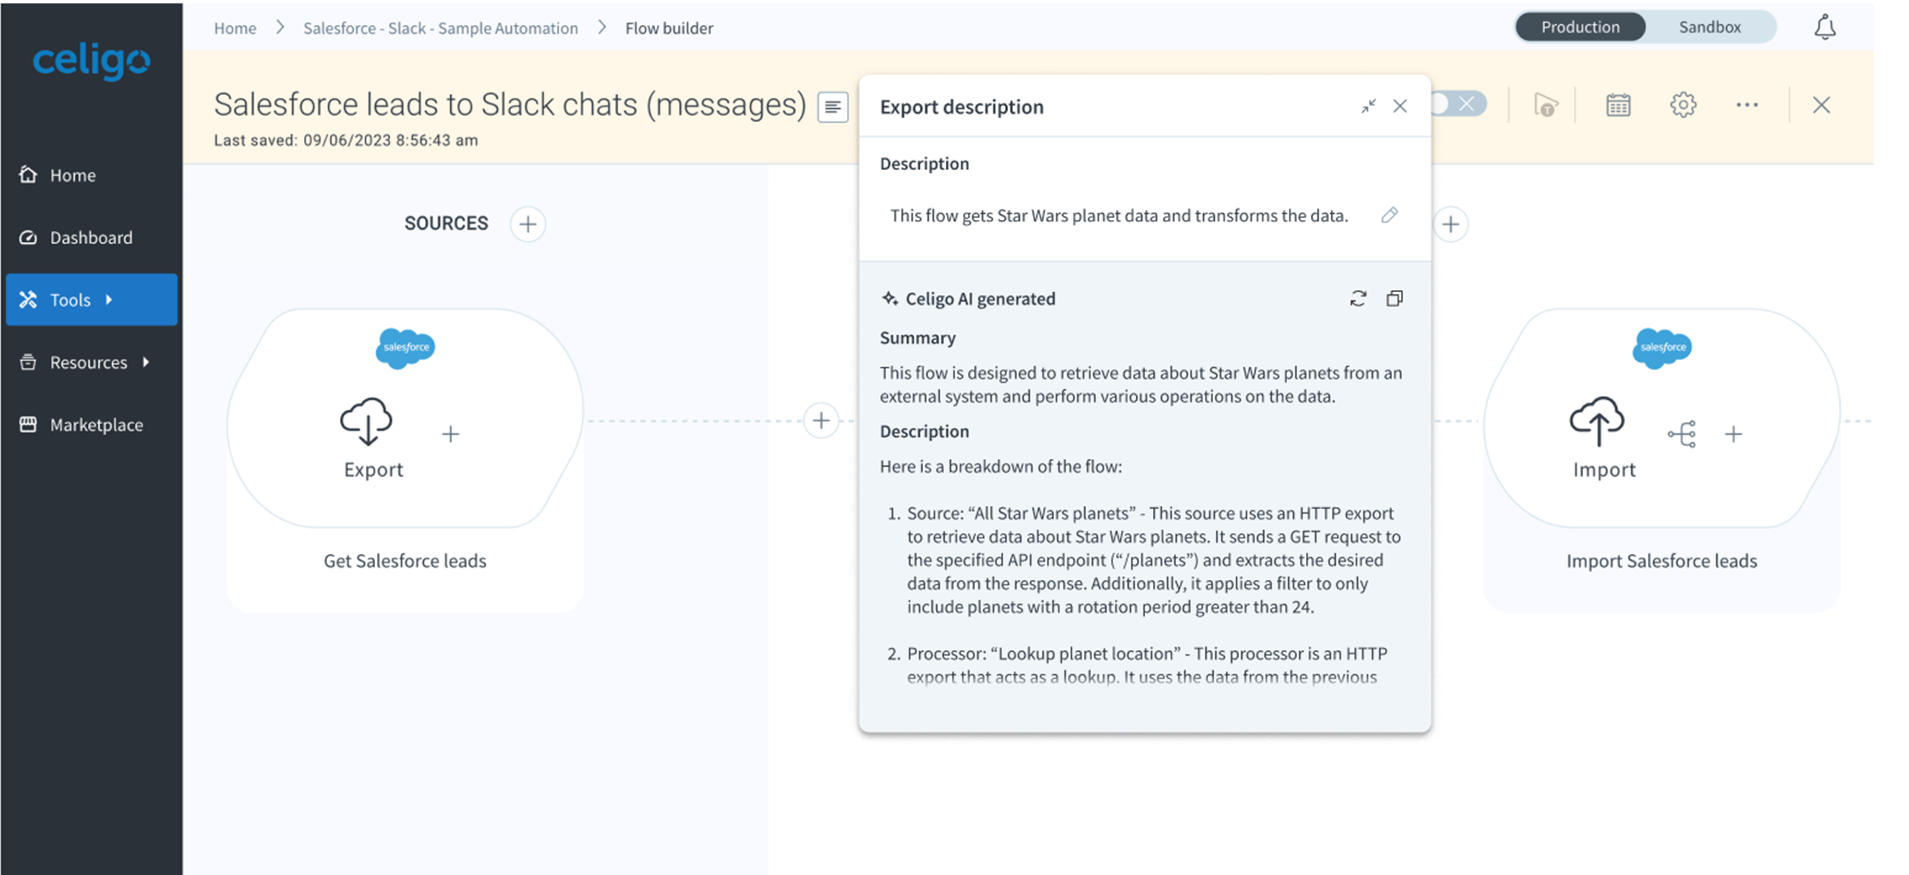Toggle the flow enable/disable switch
1909x875 pixels.
click(1460, 104)
